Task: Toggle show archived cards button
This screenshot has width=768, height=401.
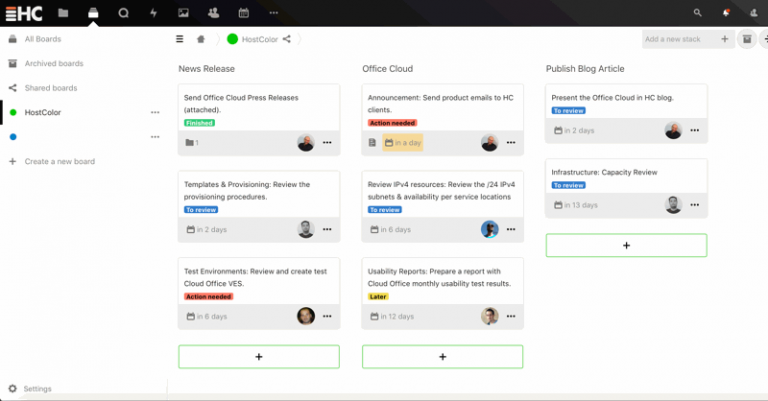Action: (x=747, y=39)
